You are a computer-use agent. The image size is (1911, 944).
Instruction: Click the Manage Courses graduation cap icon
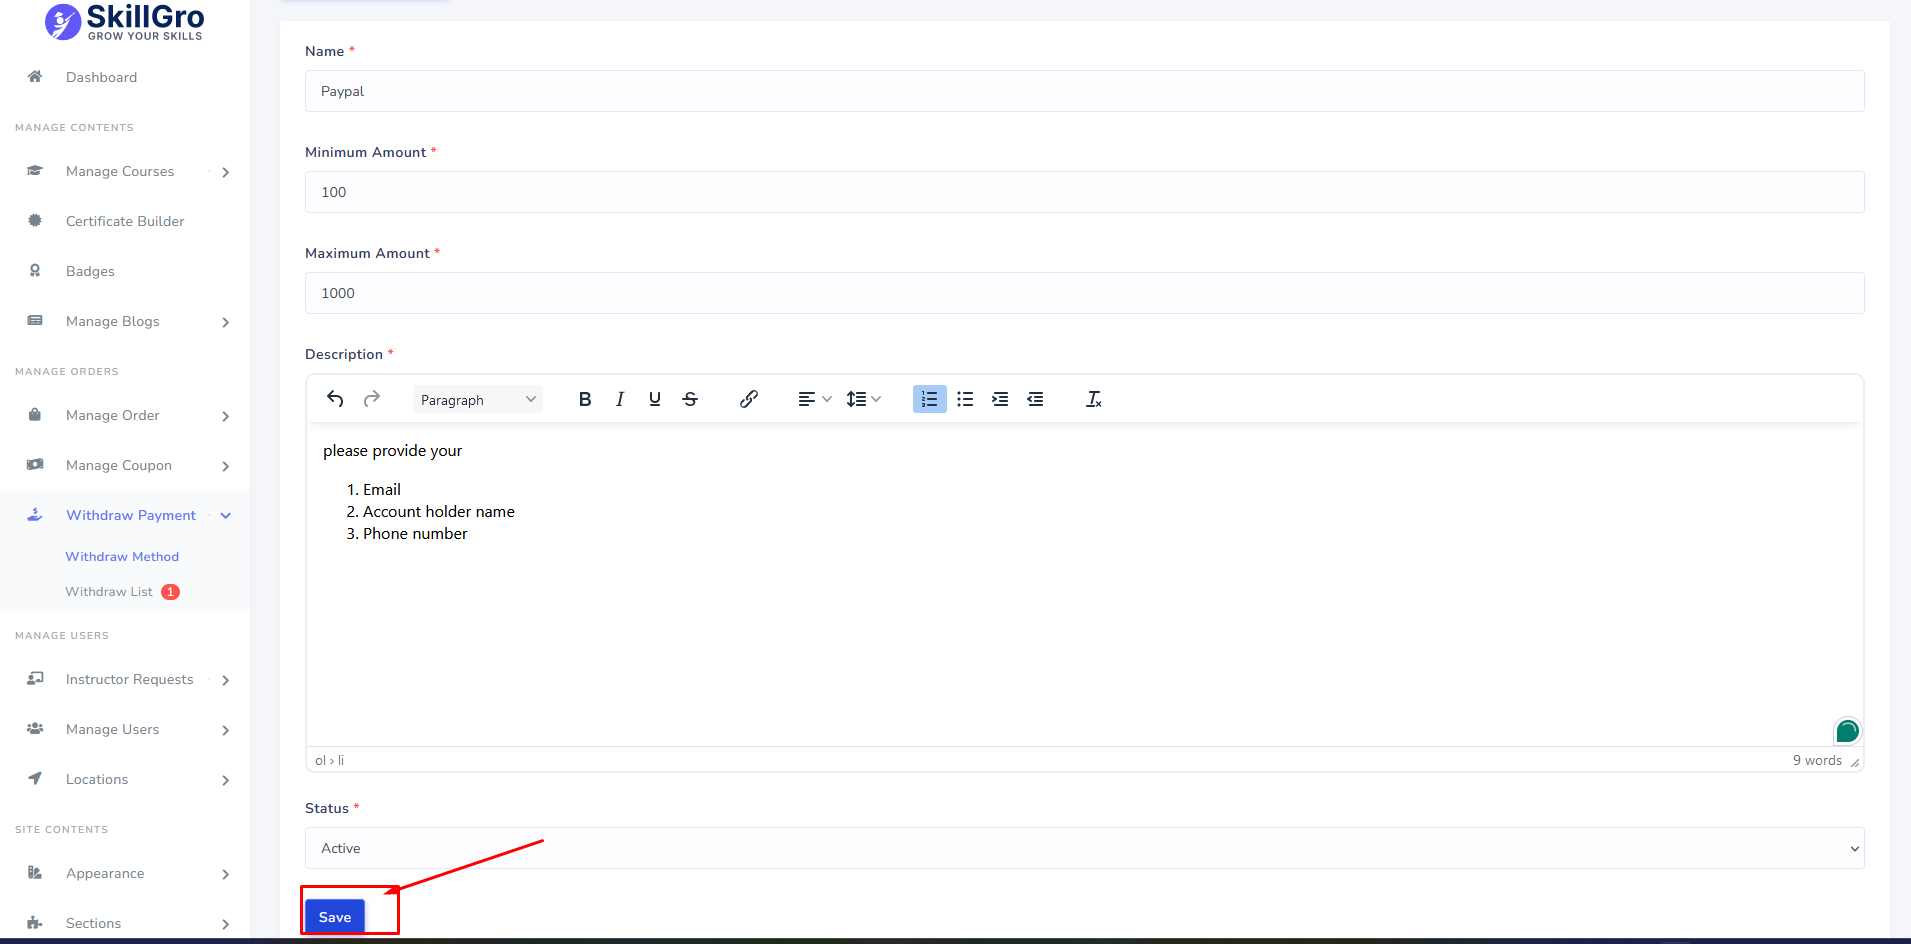(35, 170)
